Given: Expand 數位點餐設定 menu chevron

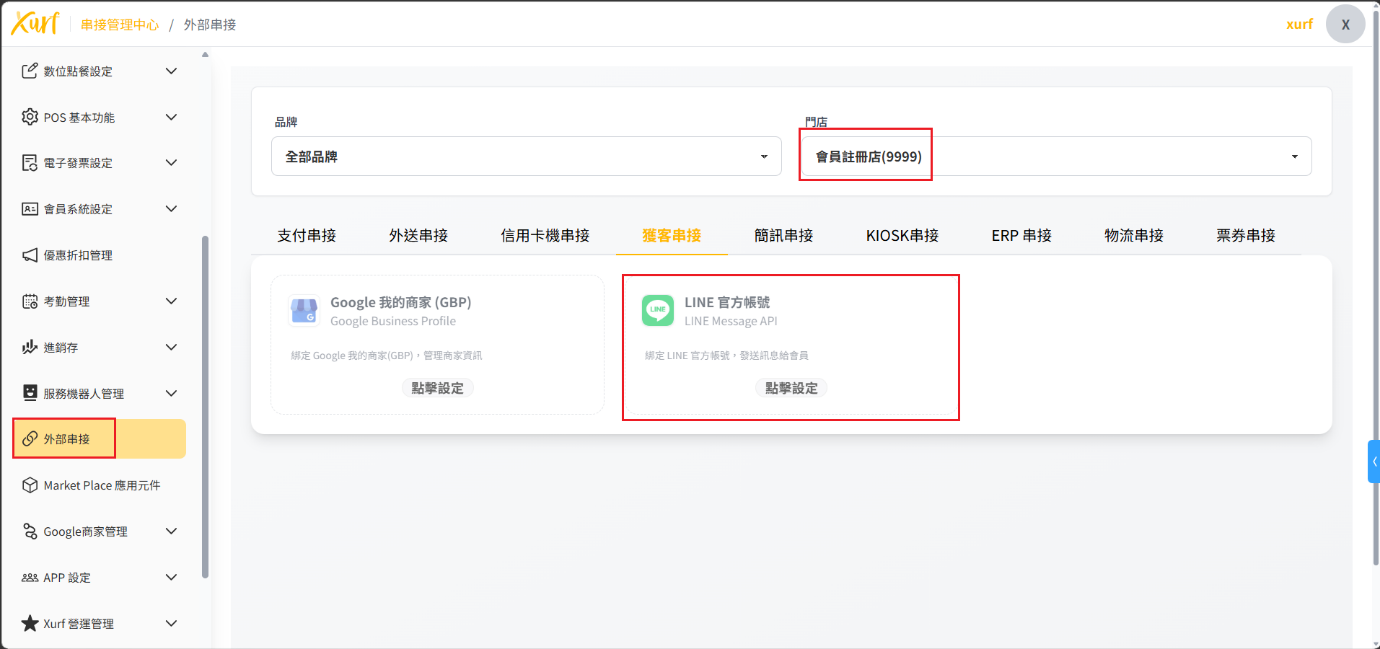Looking at the screenshot, I should (x=171, y=71).
